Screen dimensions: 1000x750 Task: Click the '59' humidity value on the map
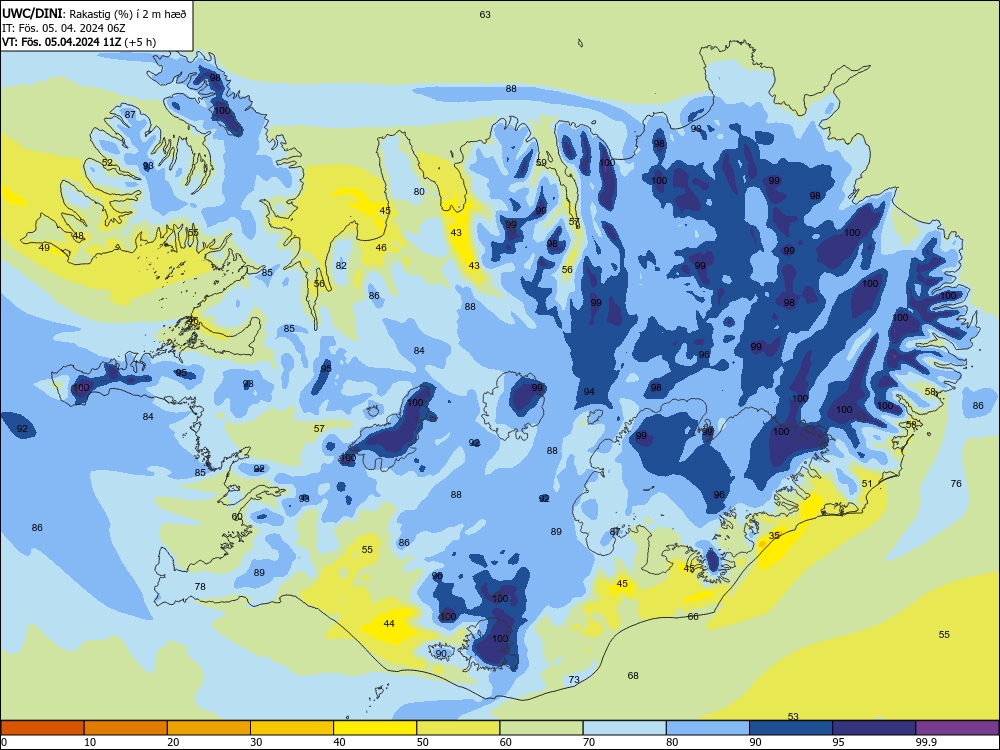tap(541, 163)
